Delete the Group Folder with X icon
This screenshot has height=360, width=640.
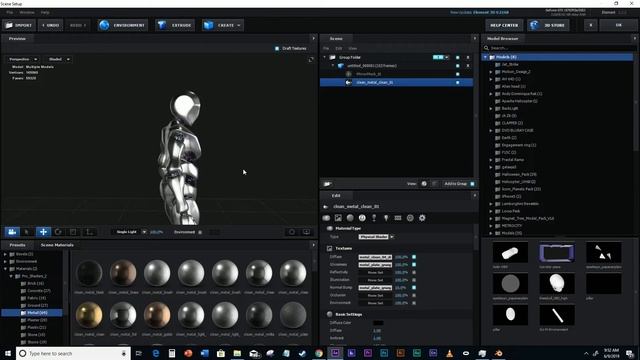(x=468, y=58)
